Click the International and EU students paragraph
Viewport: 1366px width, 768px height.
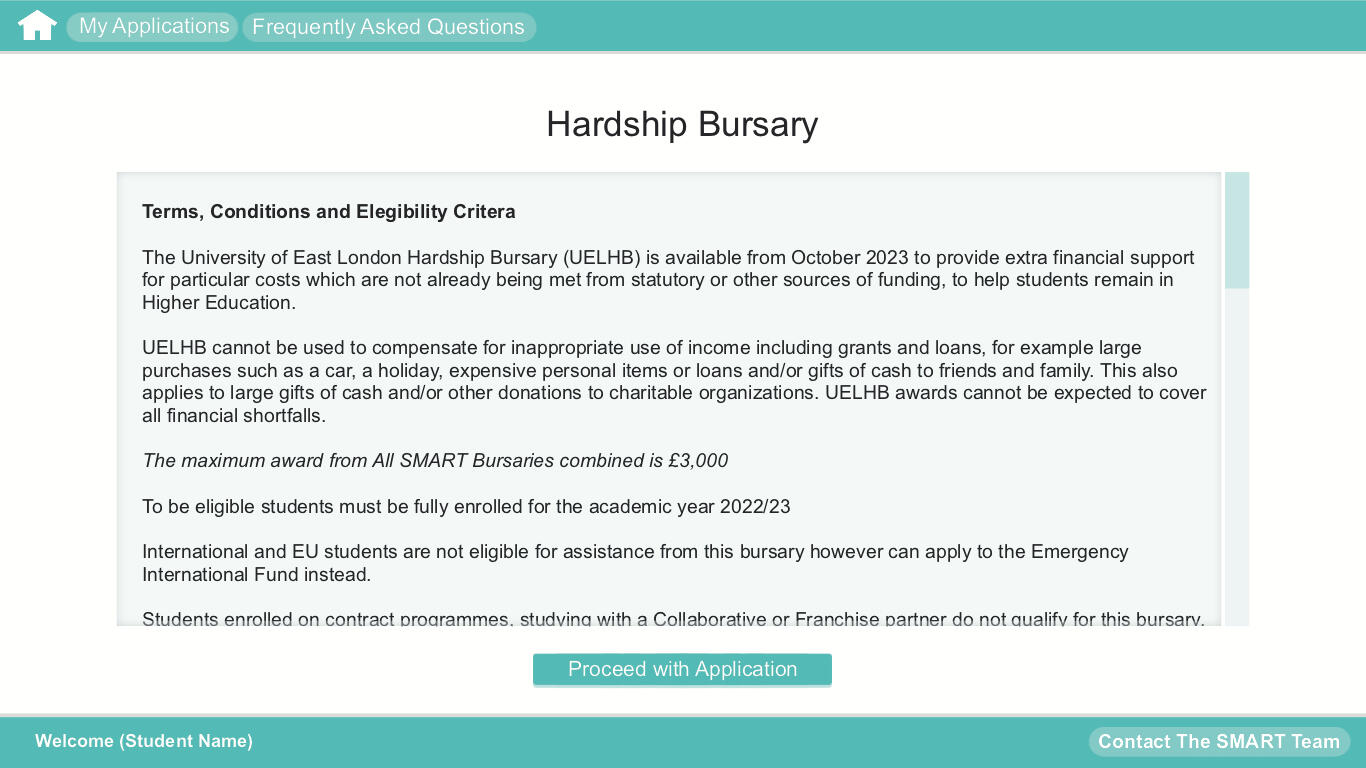click(x=635, y=563)
